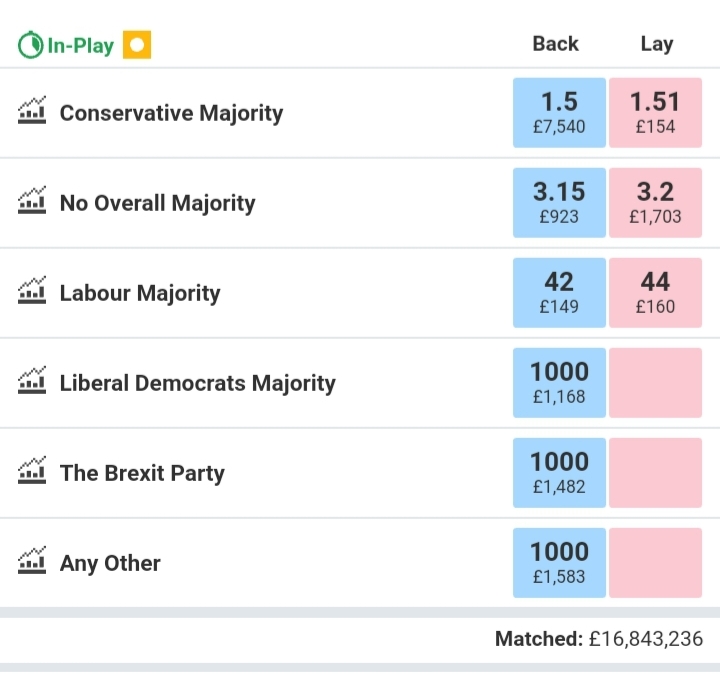
Task: Back Conservative Majority at 1.5
Action: pyautogui.click(x=559, y=113)
